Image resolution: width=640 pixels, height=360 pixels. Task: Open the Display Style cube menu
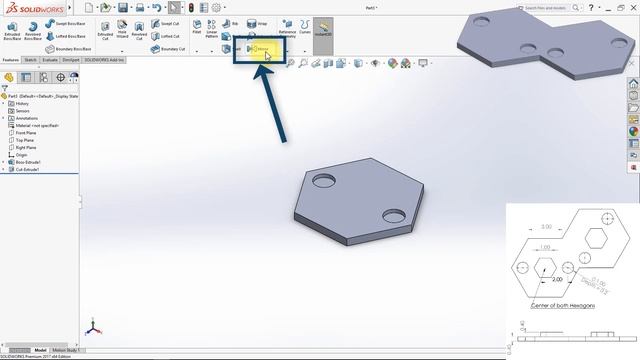(358, 63)
